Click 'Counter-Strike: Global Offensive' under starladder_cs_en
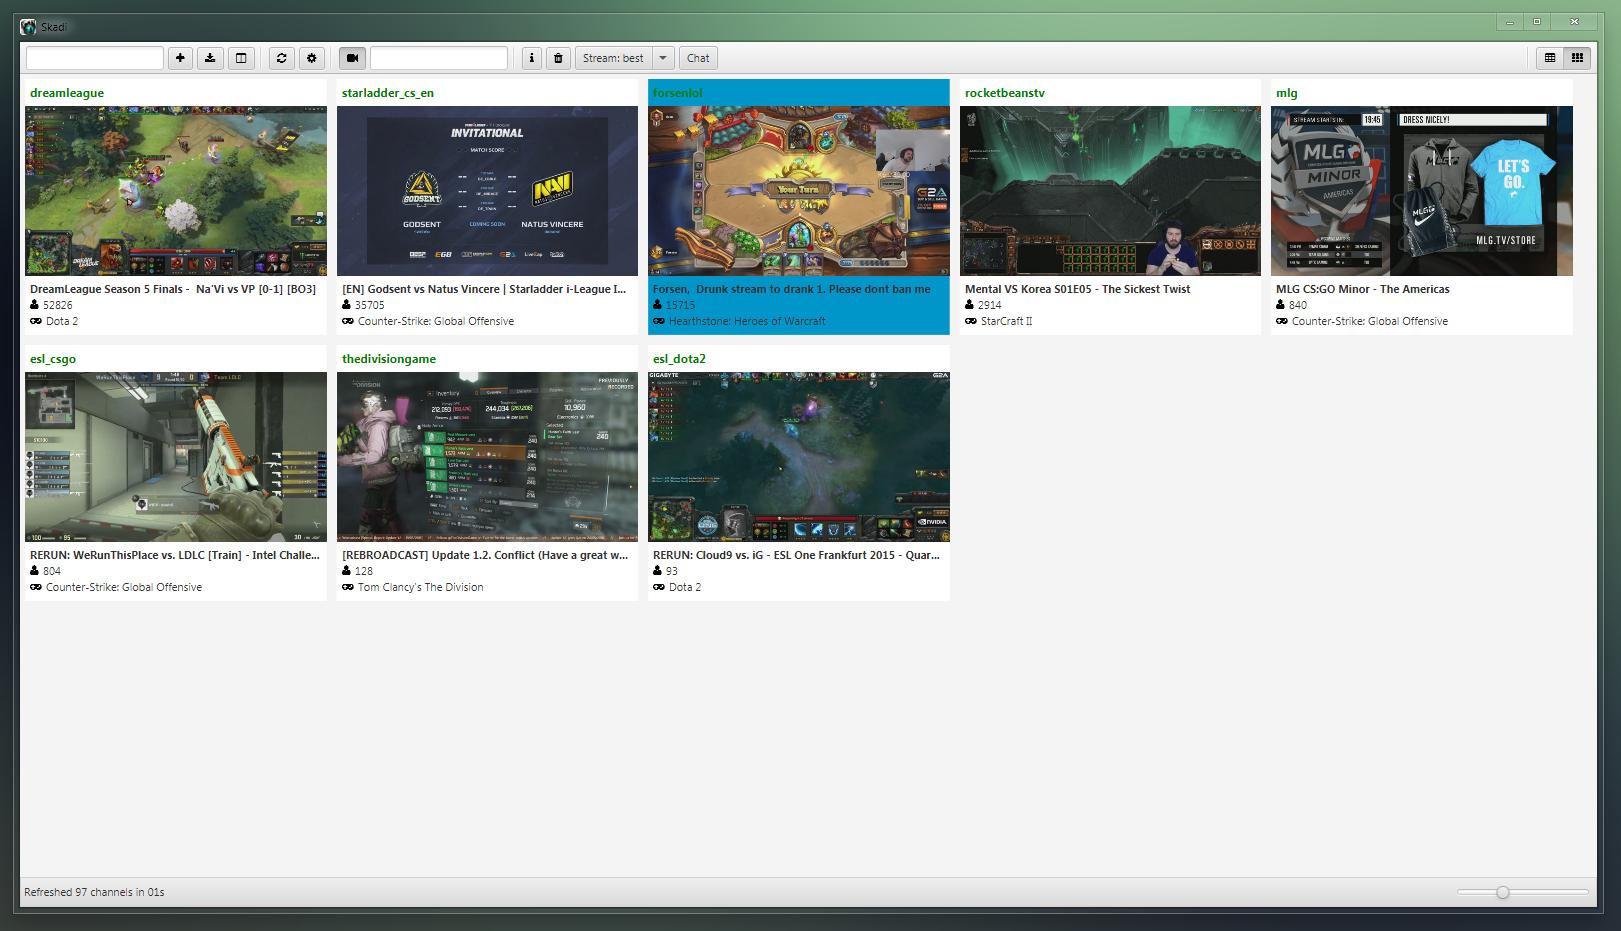 click(x=436, y=321)
